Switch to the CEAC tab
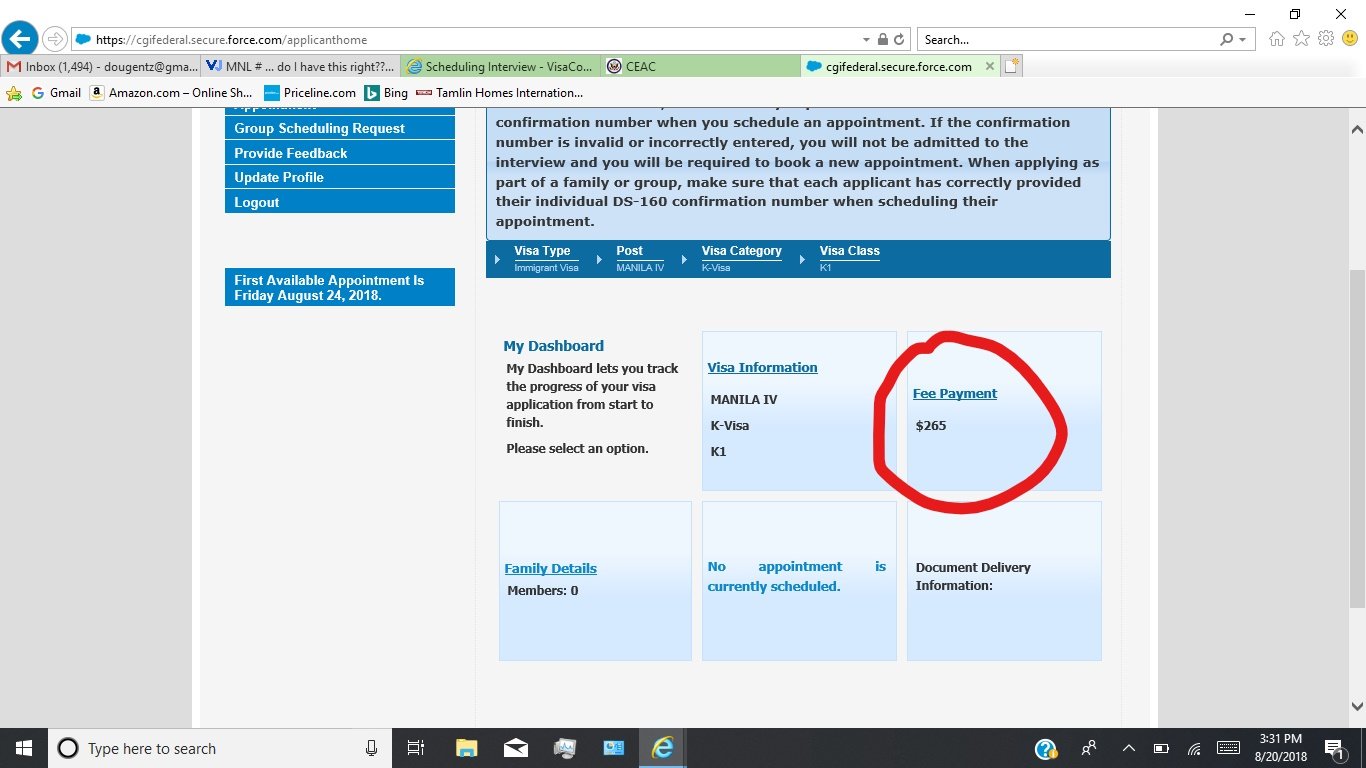The image size is (1366, 768). pyautogui.click(x=700, y=66)
